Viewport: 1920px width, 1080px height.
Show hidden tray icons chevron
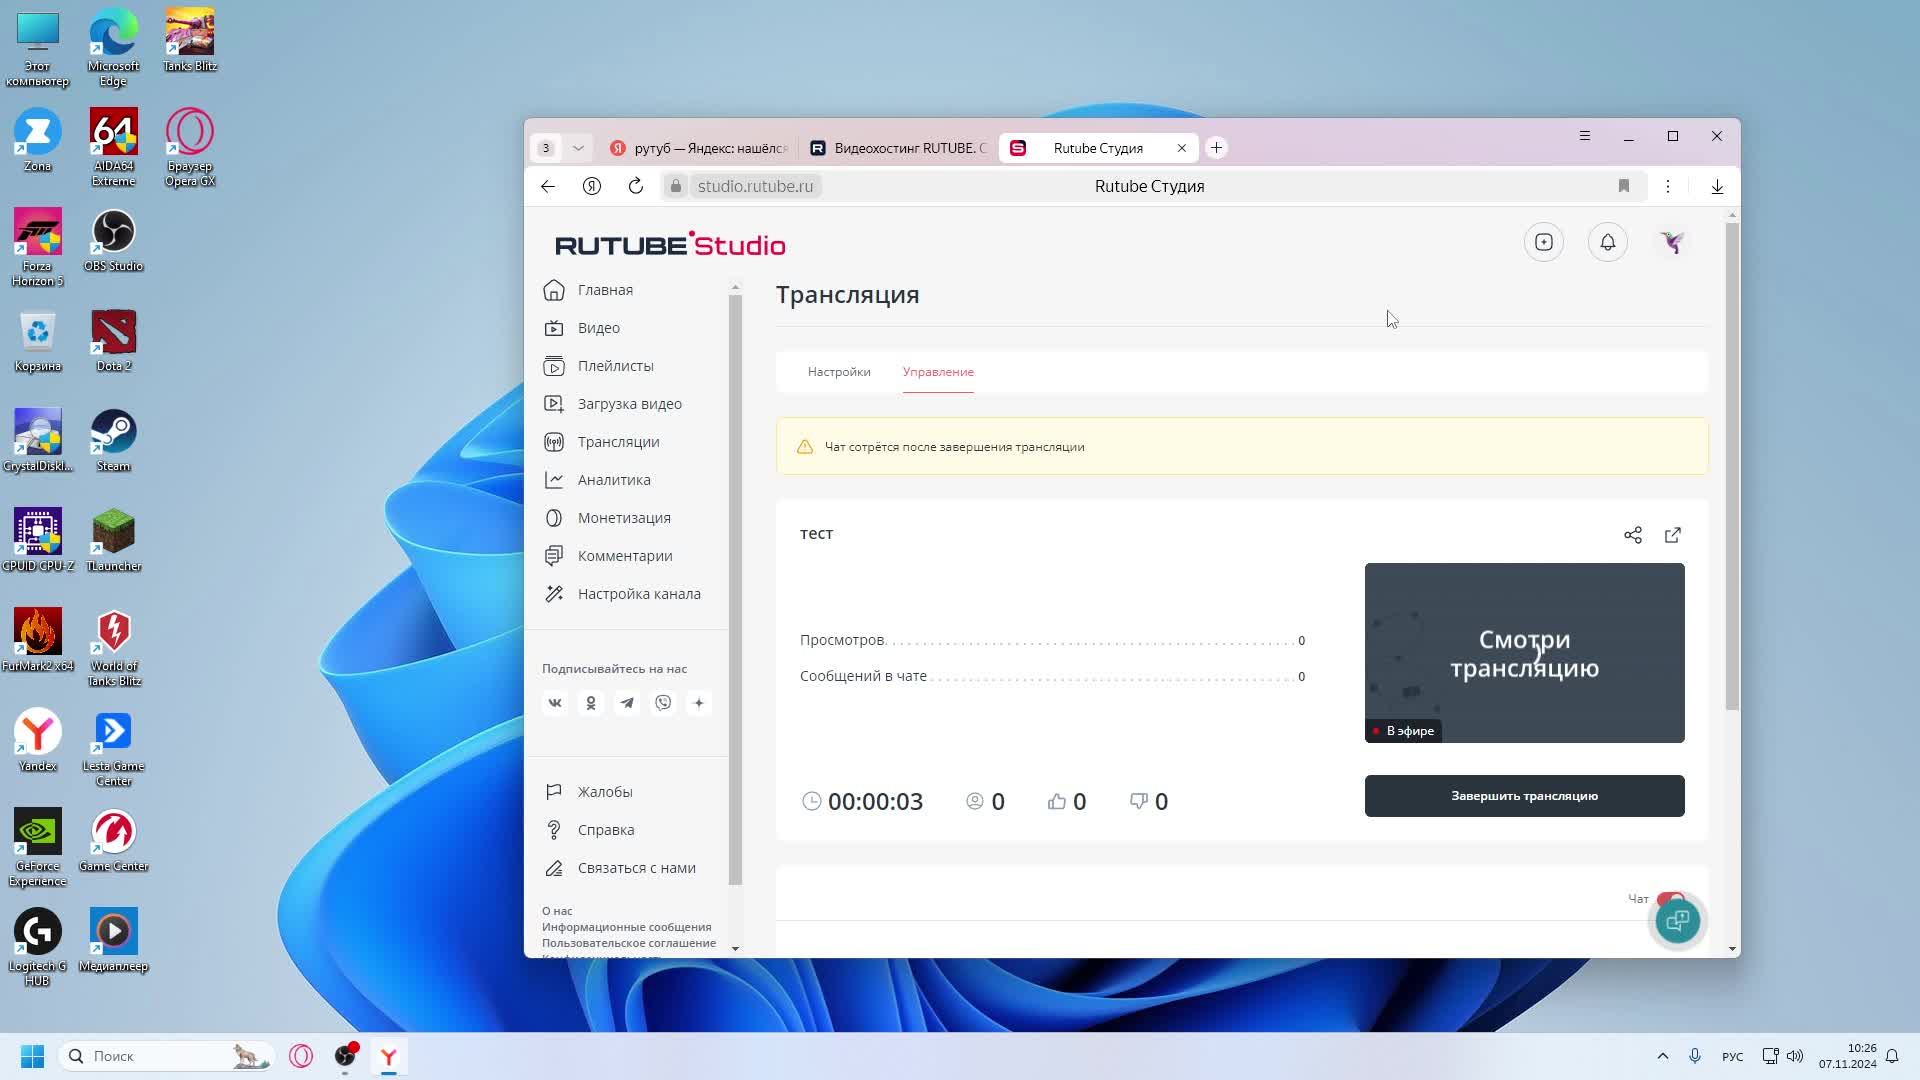click(x=1663, y=1056)
